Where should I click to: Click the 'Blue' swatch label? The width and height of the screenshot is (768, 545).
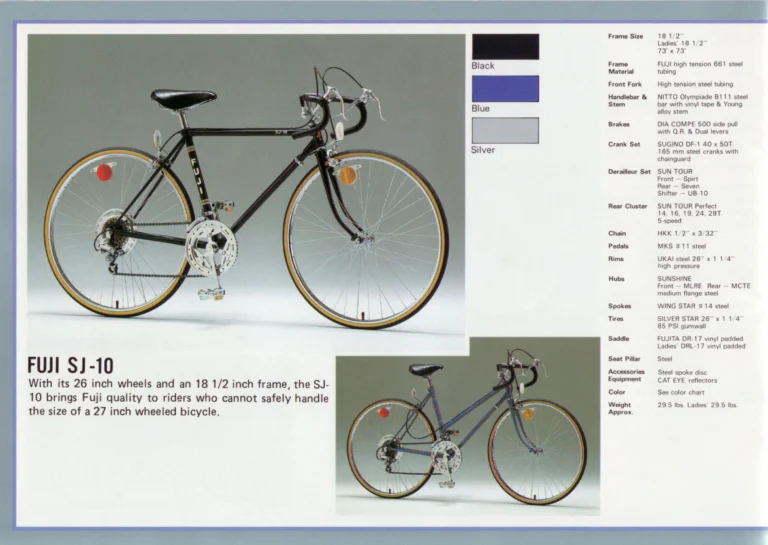point(480,108)
